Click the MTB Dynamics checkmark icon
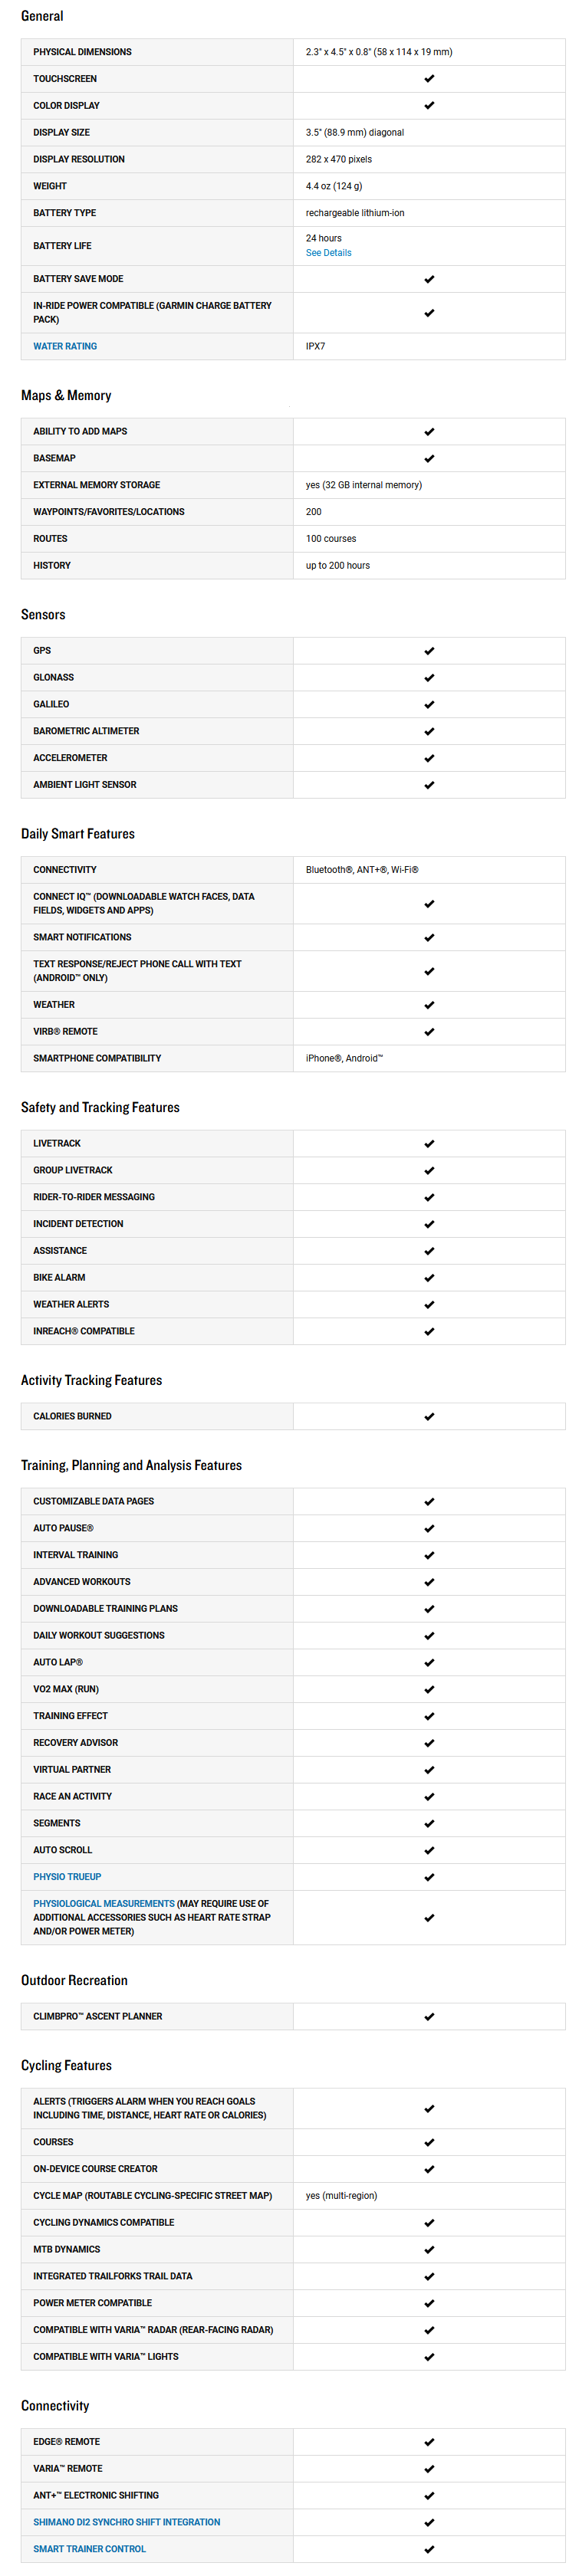The width and height of the screenshot is (579, 2576). click(x=429, y=2249)
